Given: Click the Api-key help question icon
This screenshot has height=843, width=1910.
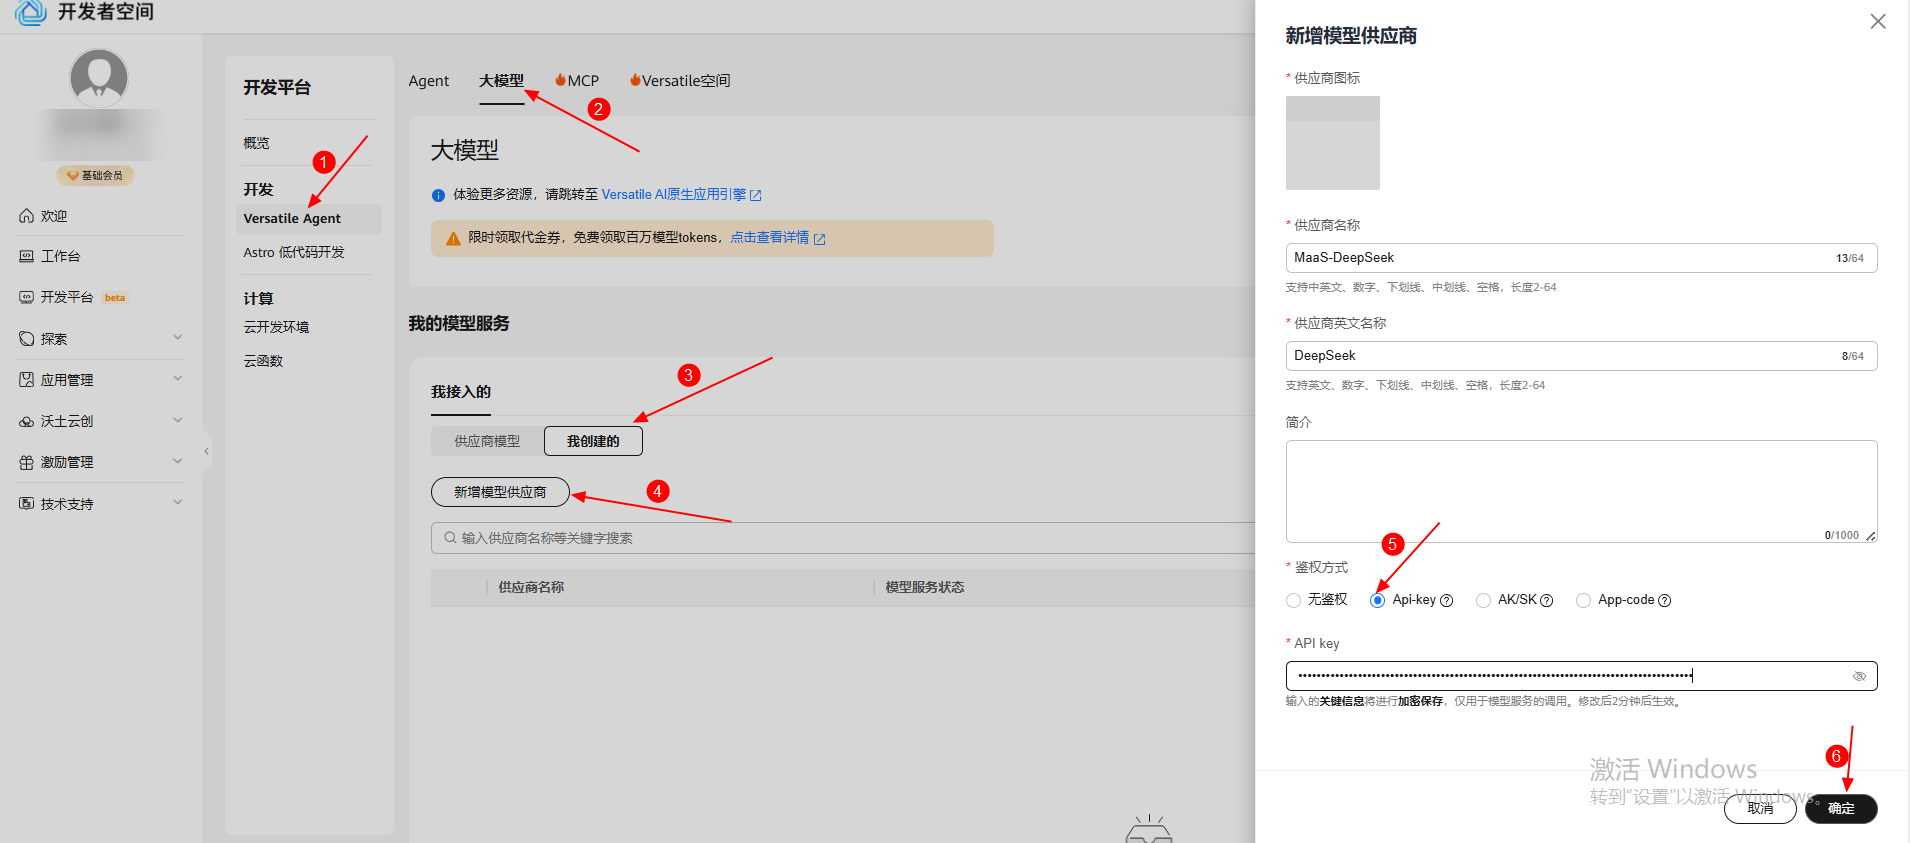Looking at the screenshot, I should click(1446, 600).
